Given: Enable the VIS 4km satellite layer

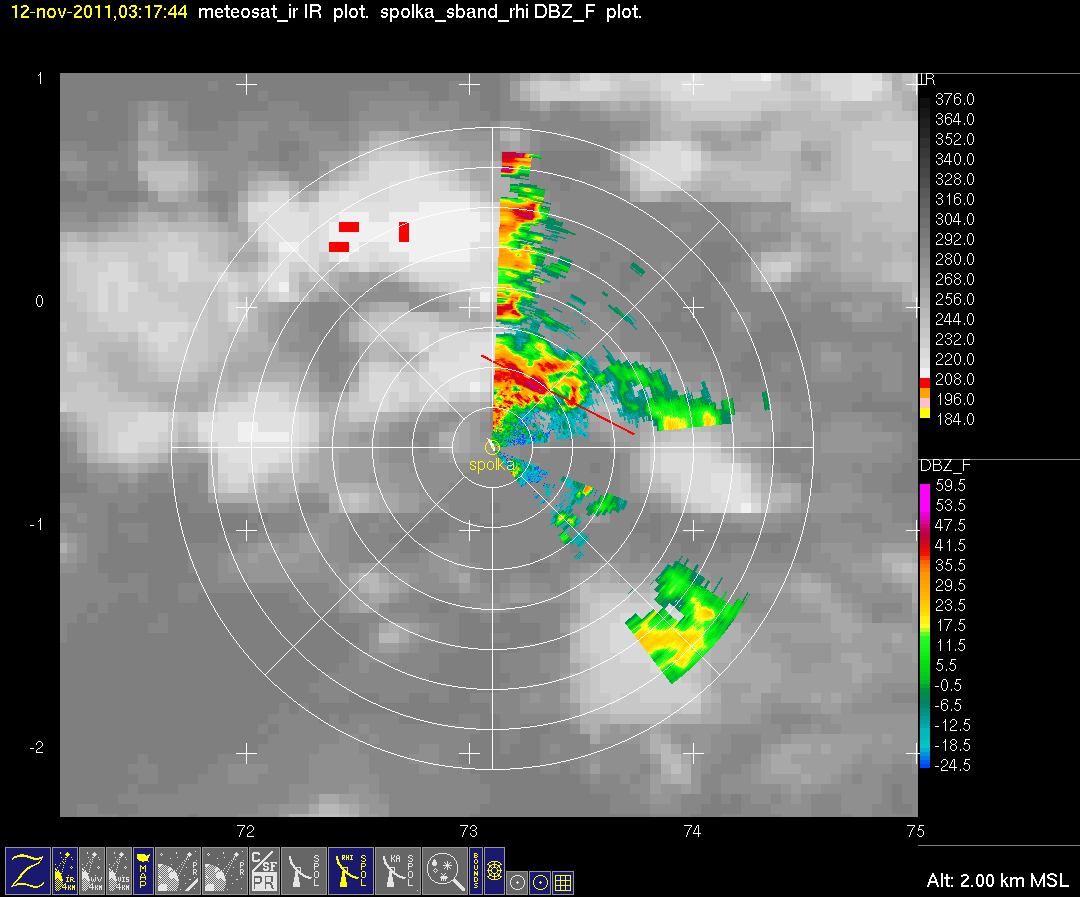Looking at the screenshot, I should tap(118, 871).
